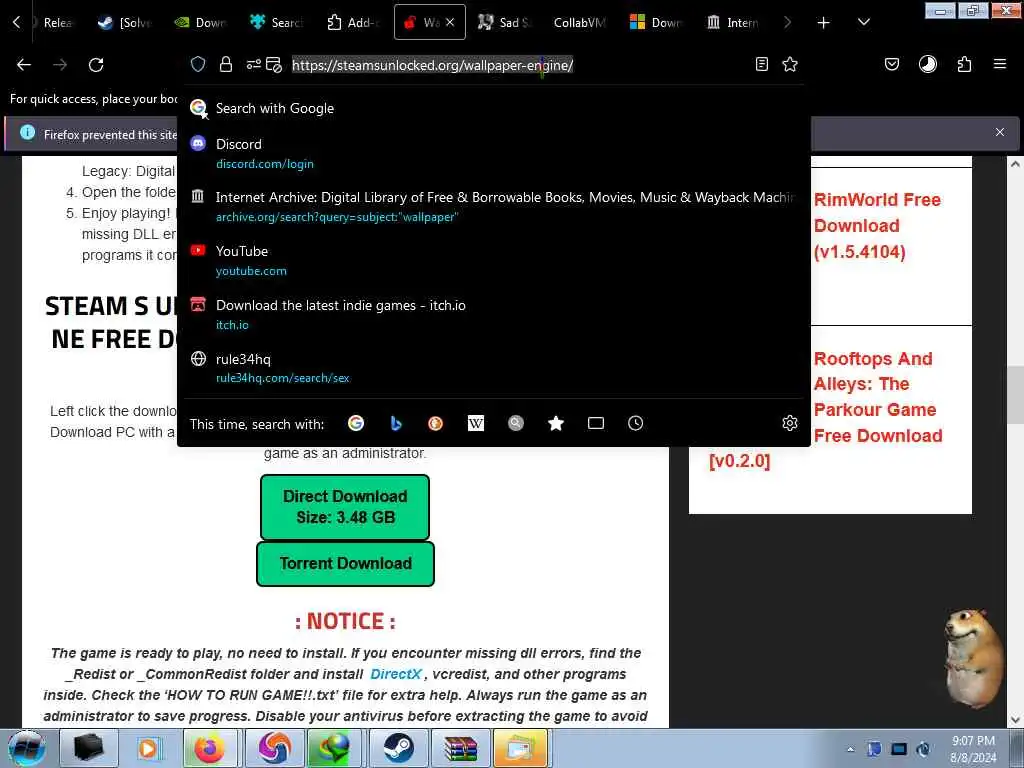The image size is (1024, 768).
Task: Toggle reader view icon
Action: pyautogui.click(x=761, y=65)
